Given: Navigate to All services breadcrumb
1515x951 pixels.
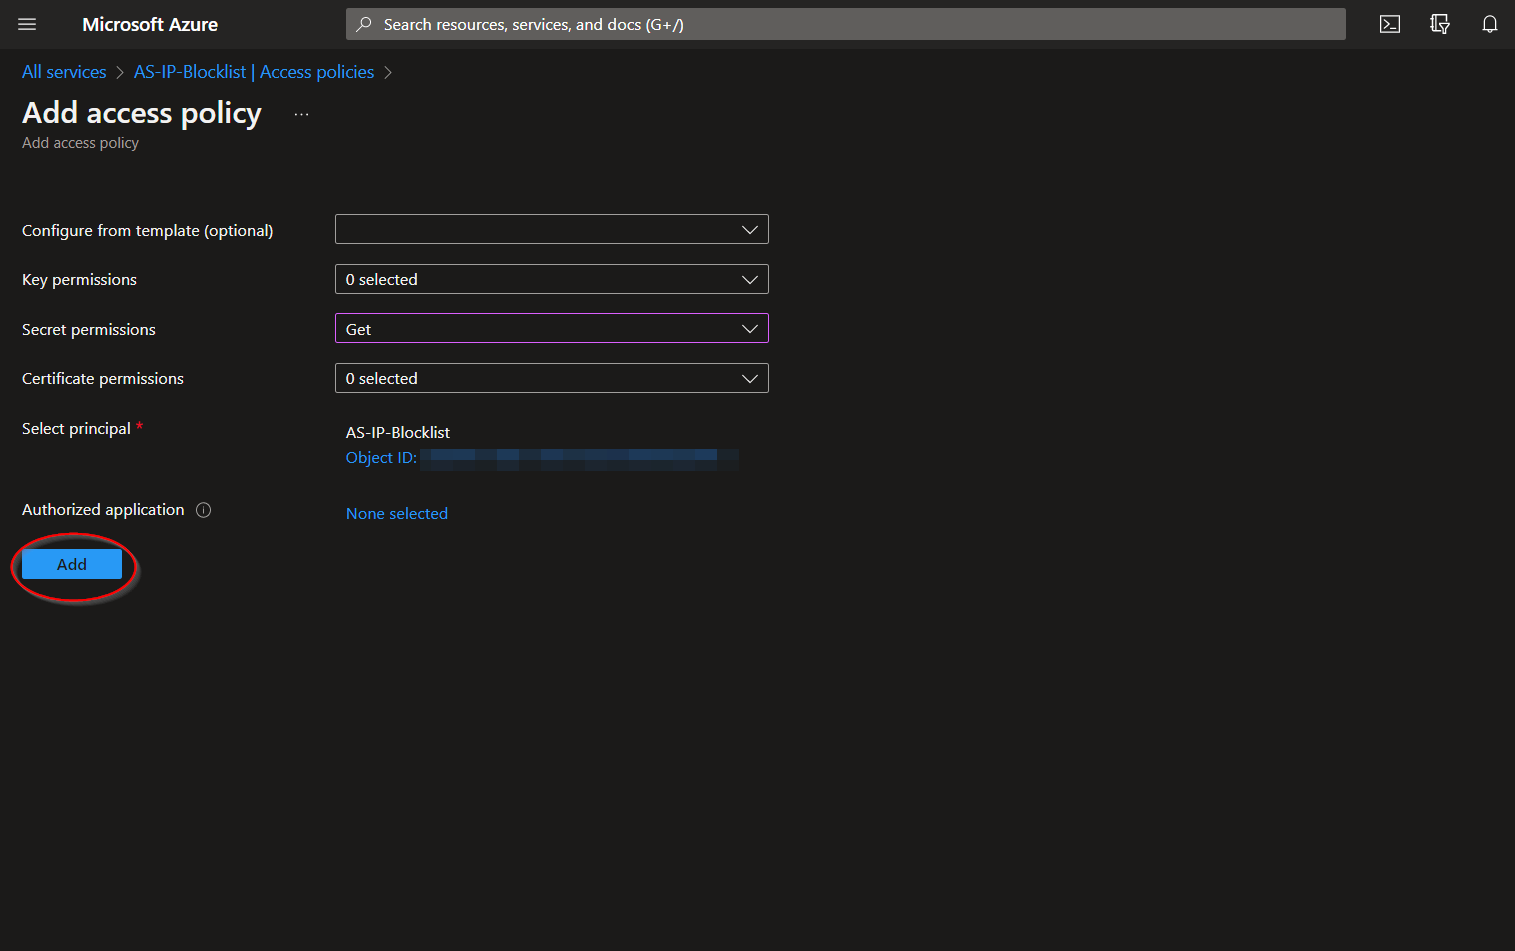Looking at the screenshot, I should tap(64, 72).
